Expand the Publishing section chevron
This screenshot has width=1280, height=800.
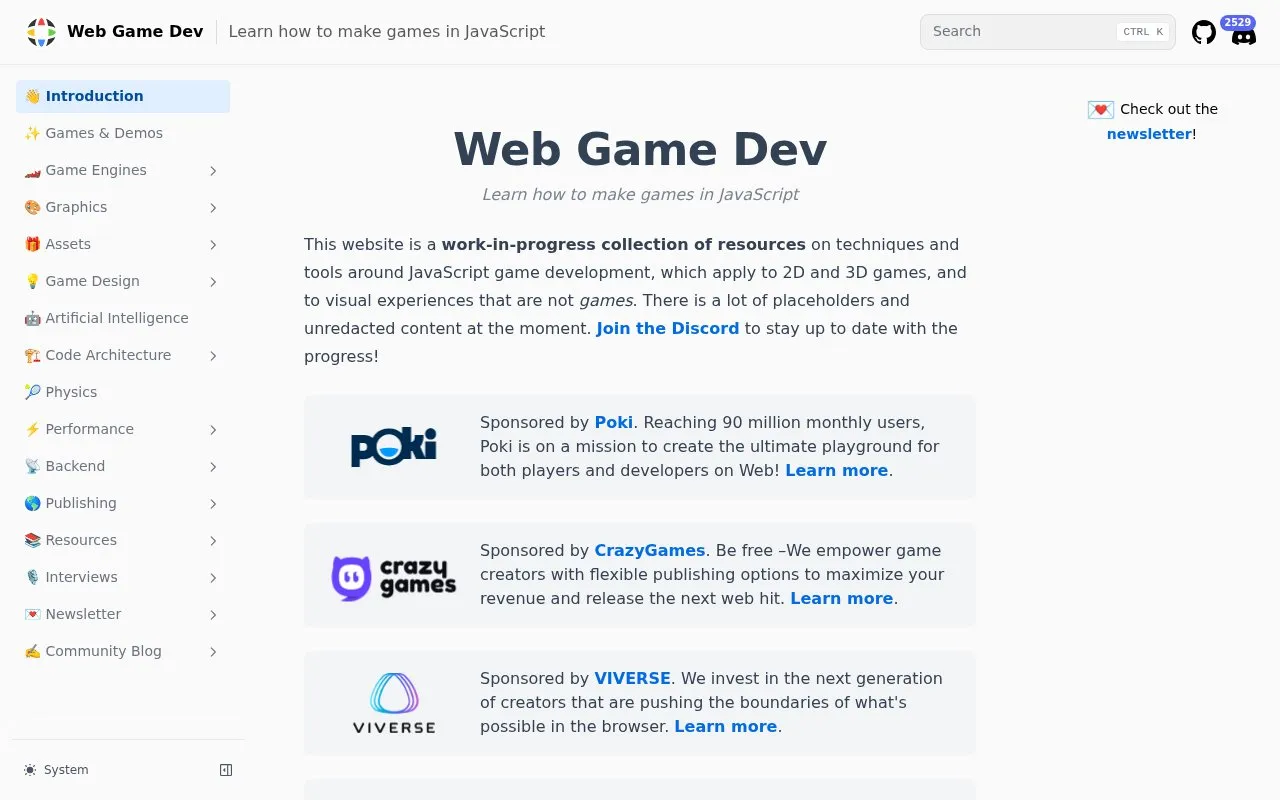coord(213,504)
